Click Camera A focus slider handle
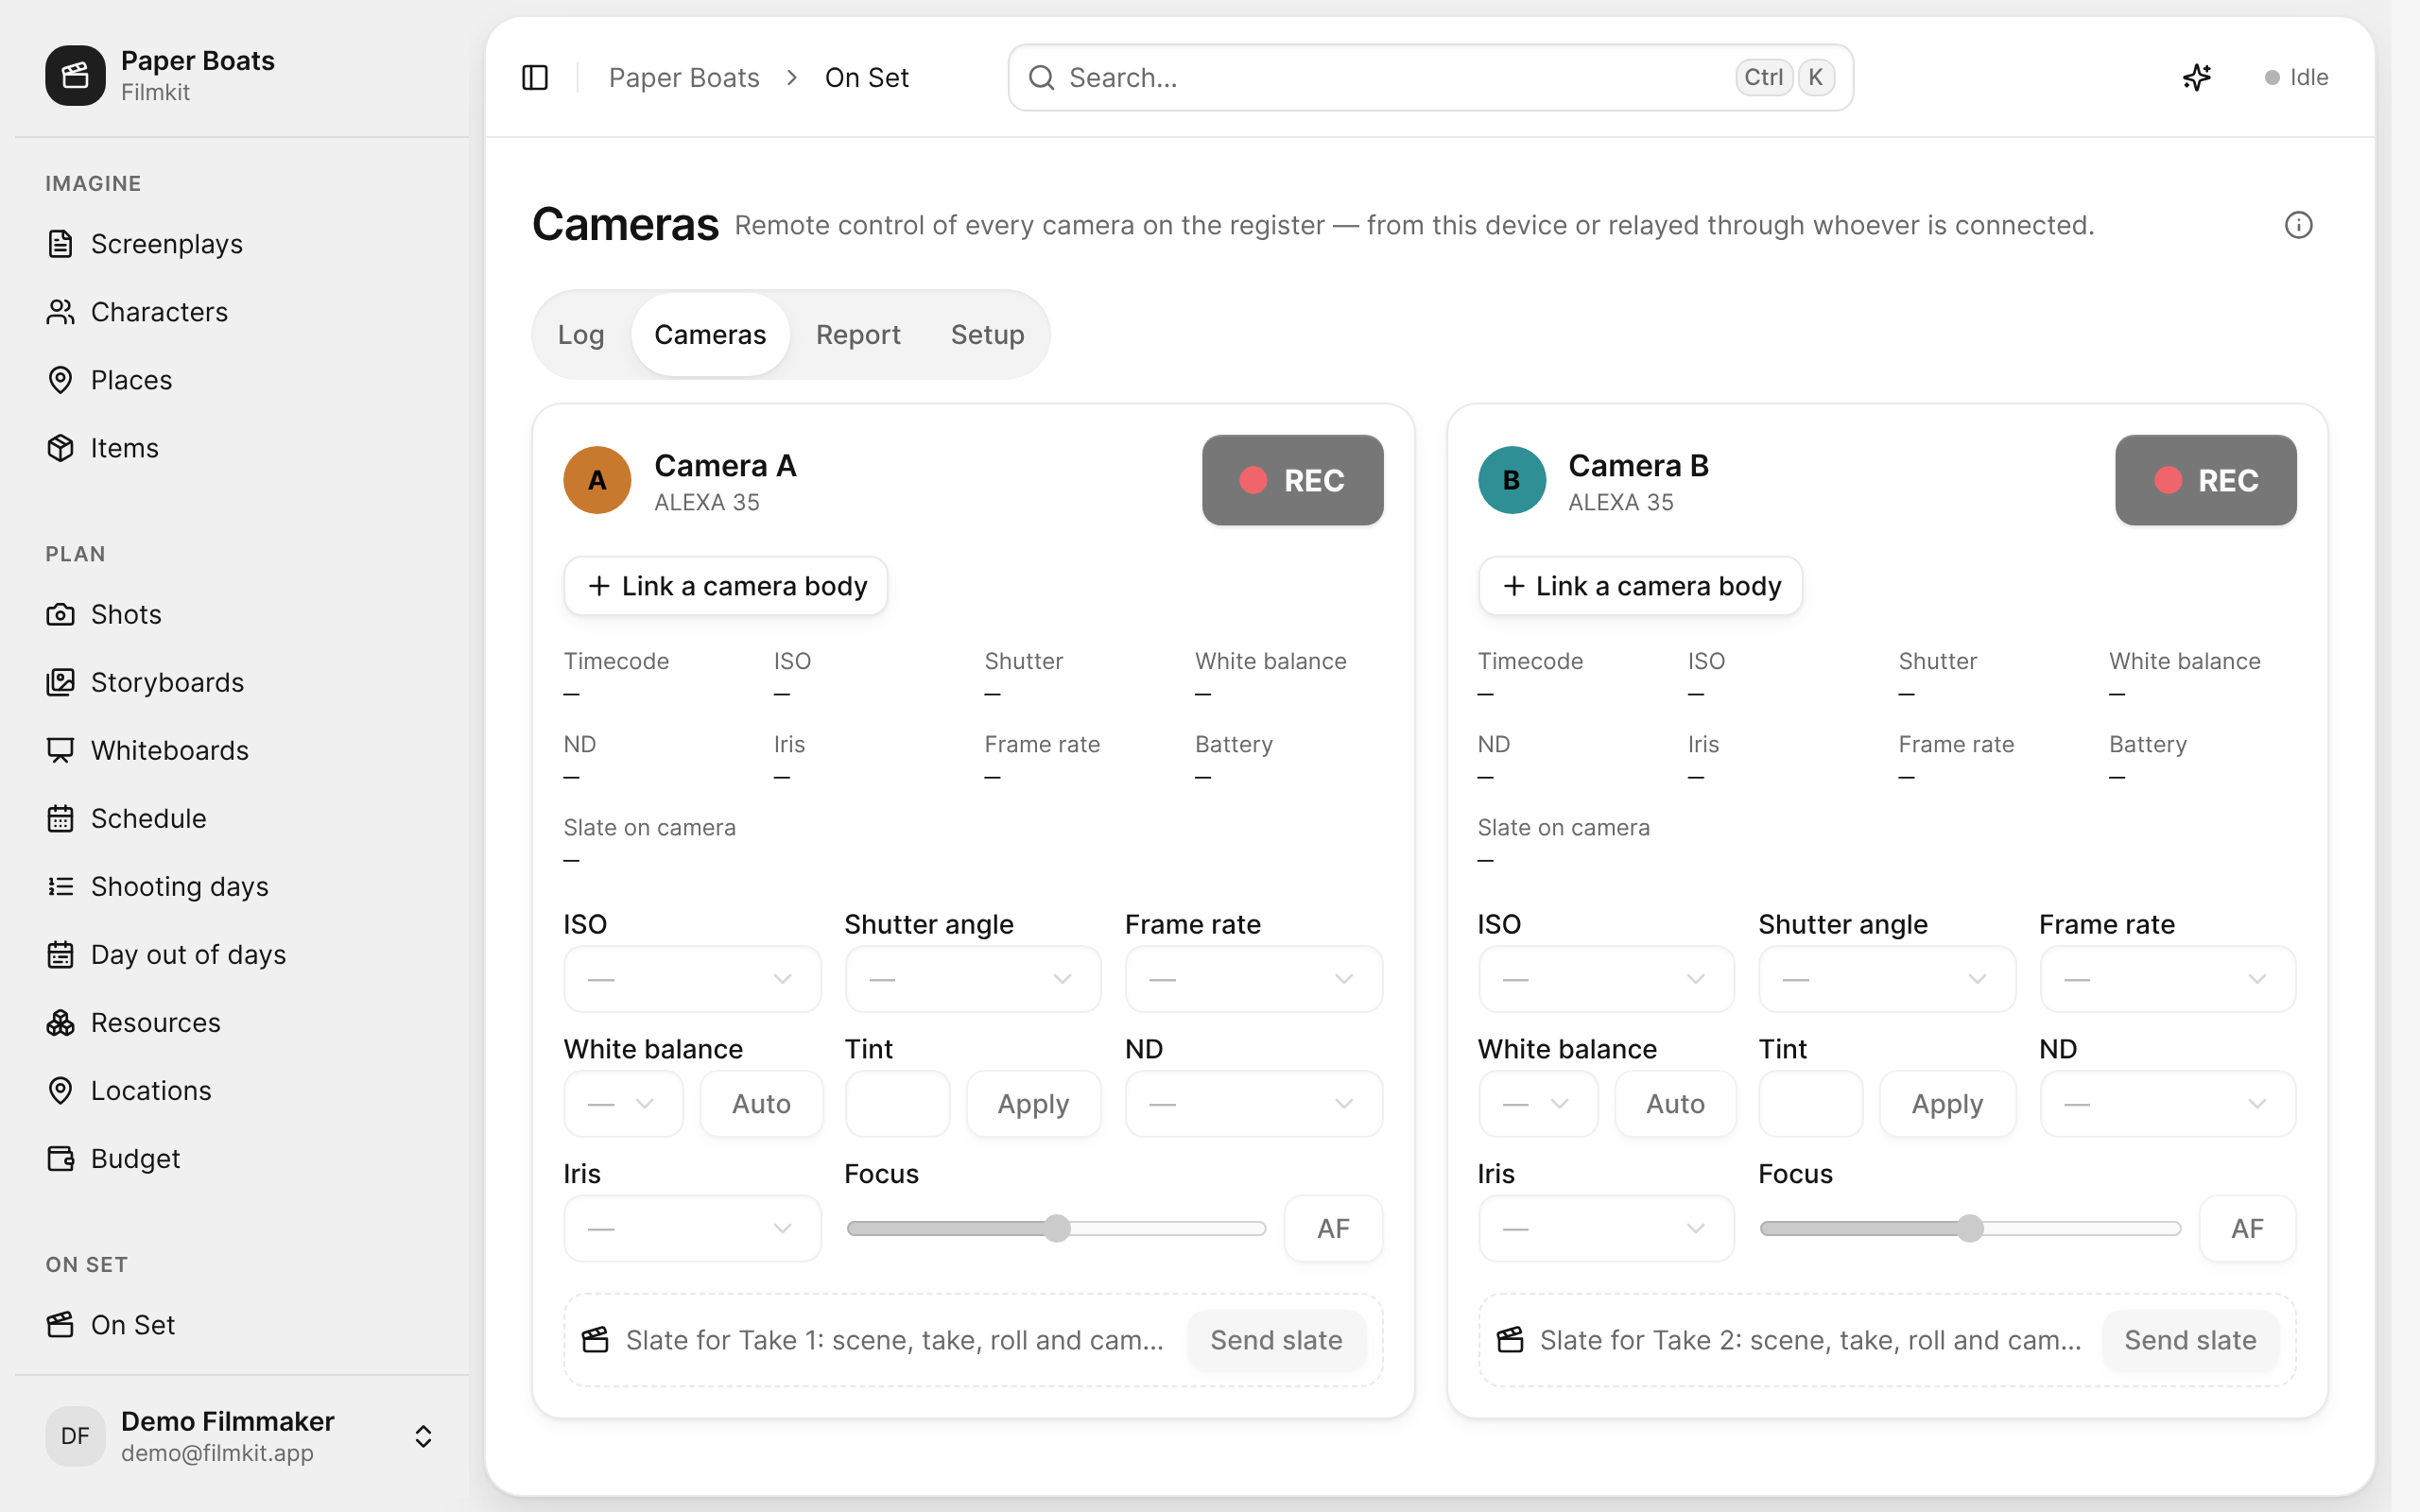Screen dimensions: 2420x1512 (x=1057, y=1228)
